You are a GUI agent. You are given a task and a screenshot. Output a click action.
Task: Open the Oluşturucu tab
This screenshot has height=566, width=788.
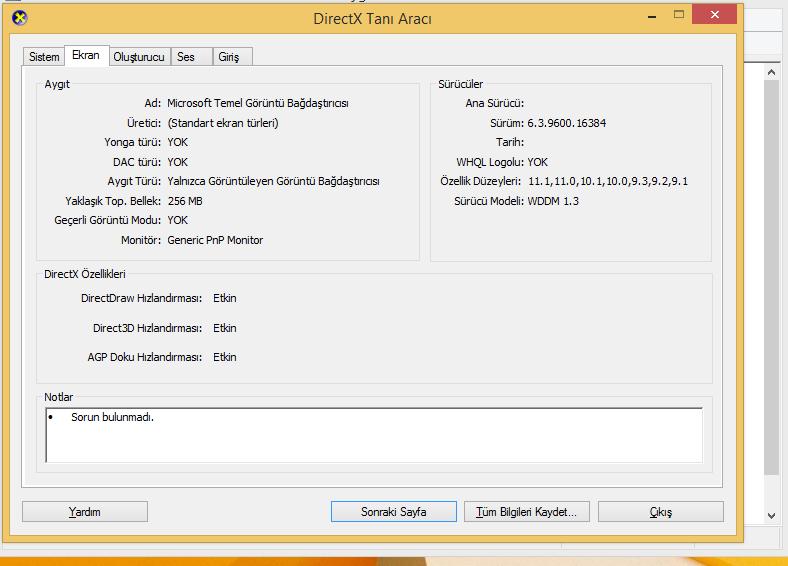point(139,57)
